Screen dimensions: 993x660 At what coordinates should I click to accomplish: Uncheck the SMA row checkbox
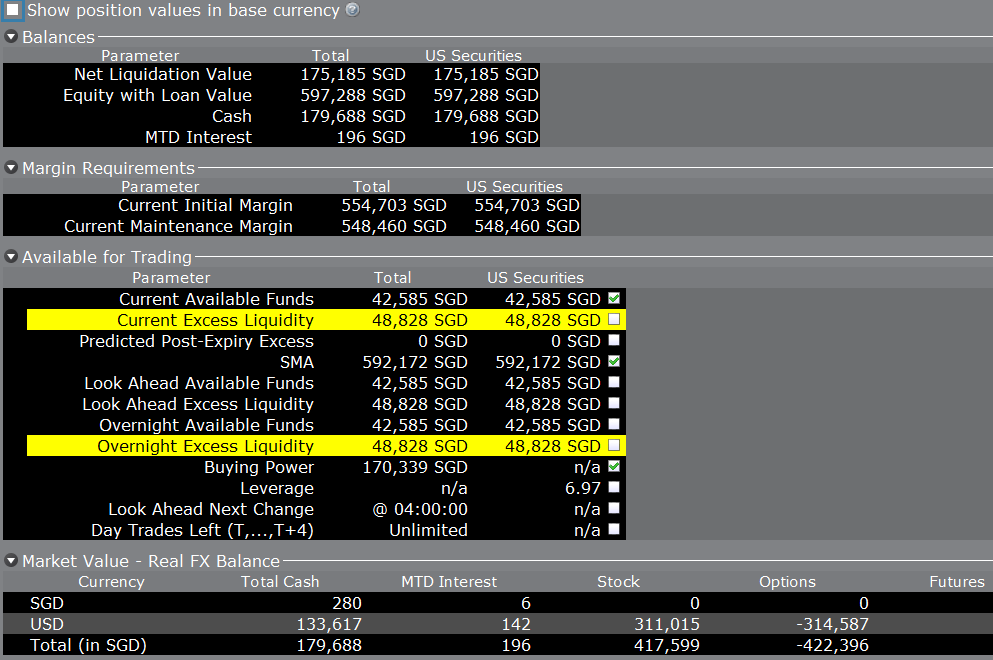pos(614,362)
